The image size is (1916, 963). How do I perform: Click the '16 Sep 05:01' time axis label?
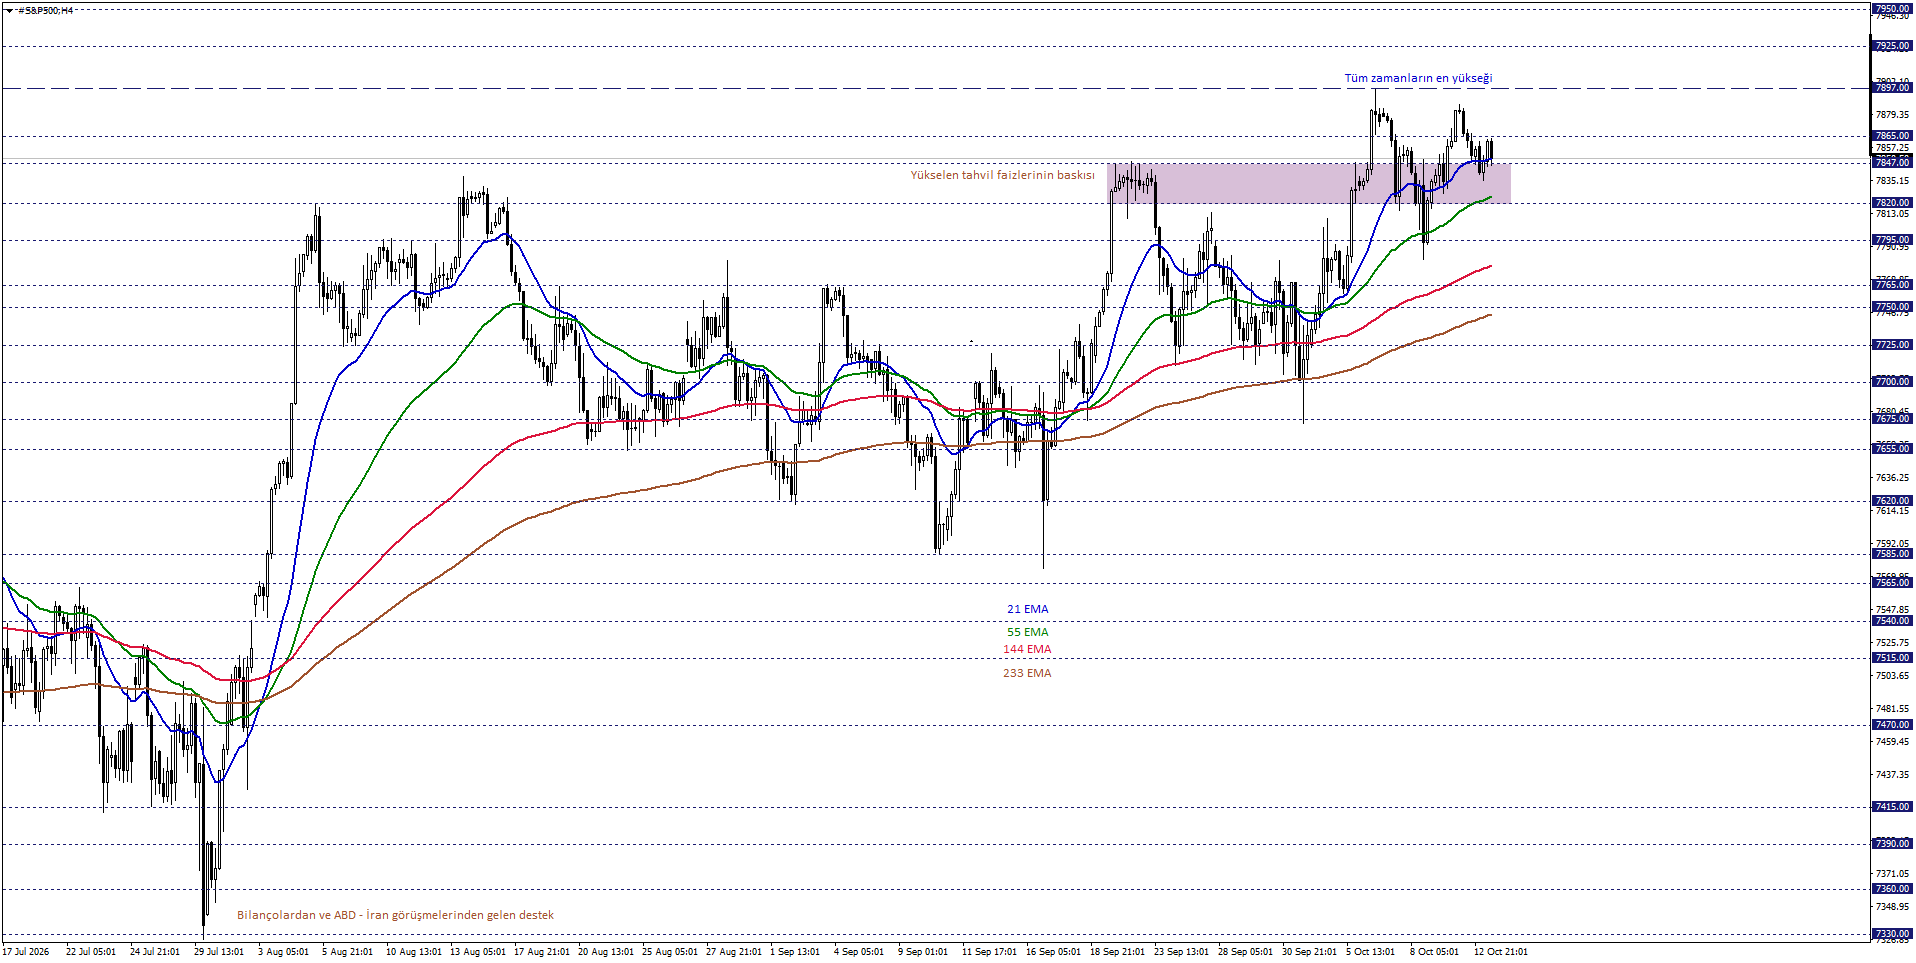pos(1053,952)
